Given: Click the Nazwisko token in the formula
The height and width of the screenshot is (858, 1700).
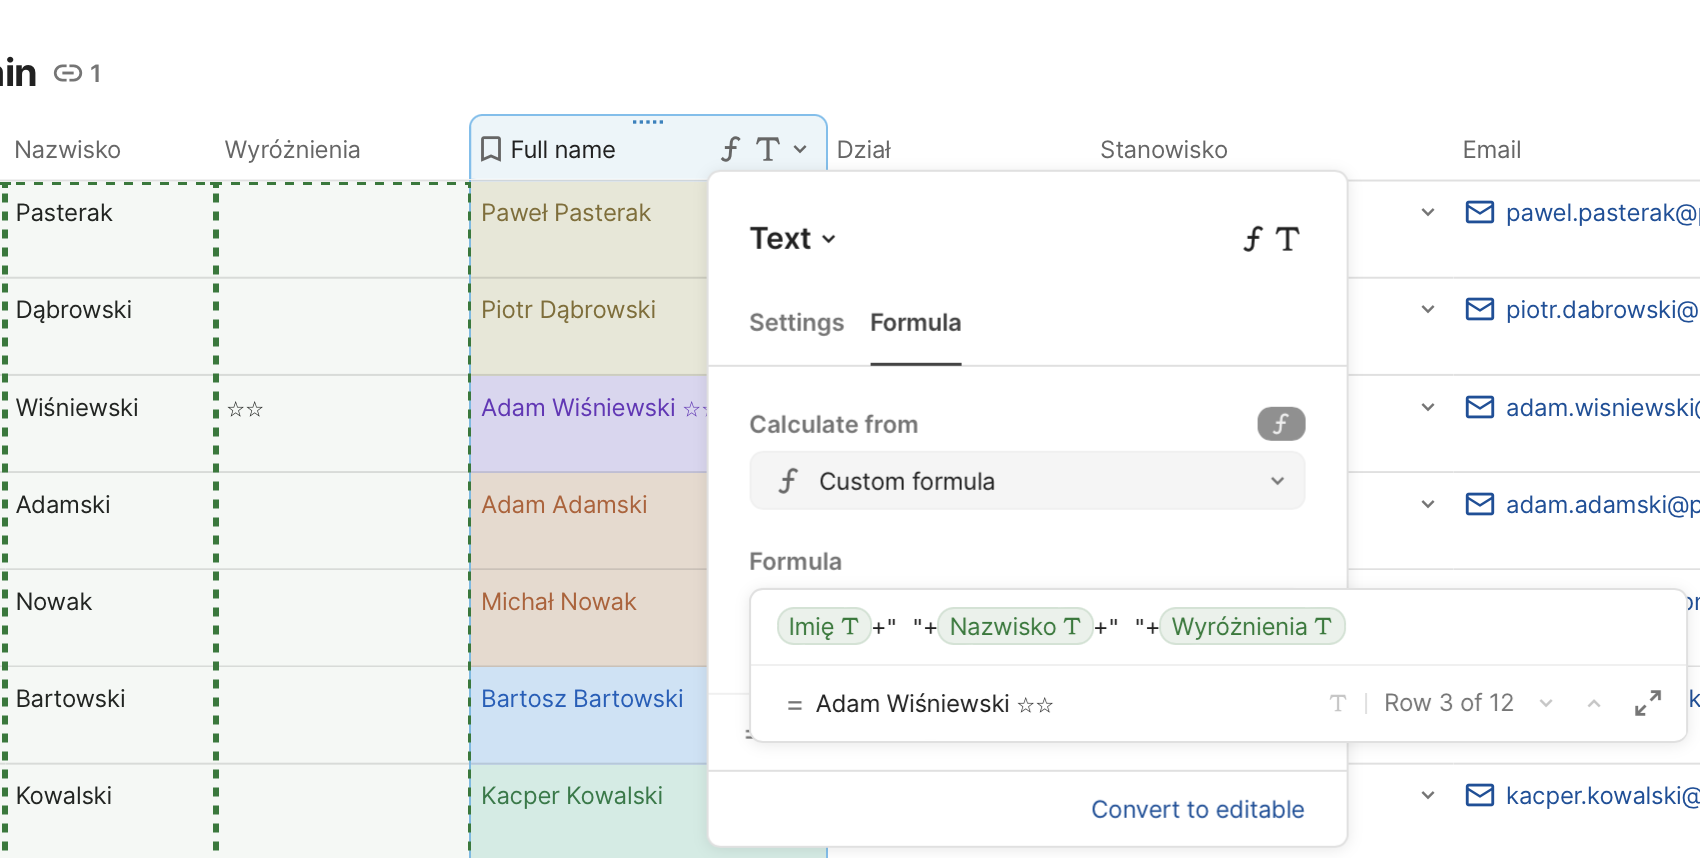Looking at the screenshot, I should 1014,627.
